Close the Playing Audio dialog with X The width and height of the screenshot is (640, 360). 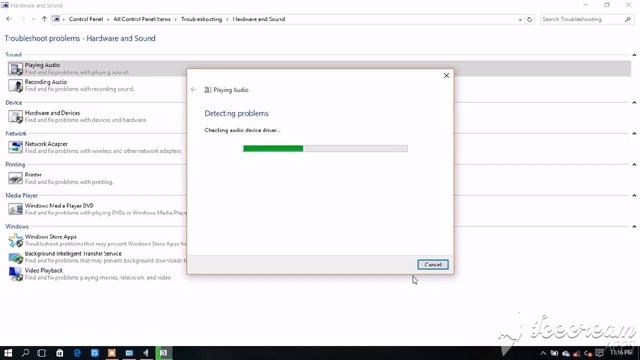tap(446, 76)
